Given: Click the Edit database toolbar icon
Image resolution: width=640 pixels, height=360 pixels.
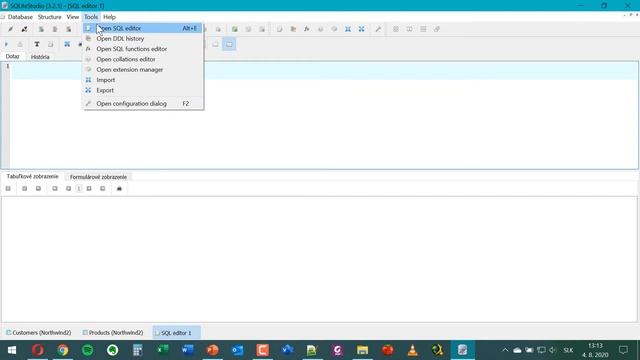Looking at the screenshot, I should click(x=55, y=29).
